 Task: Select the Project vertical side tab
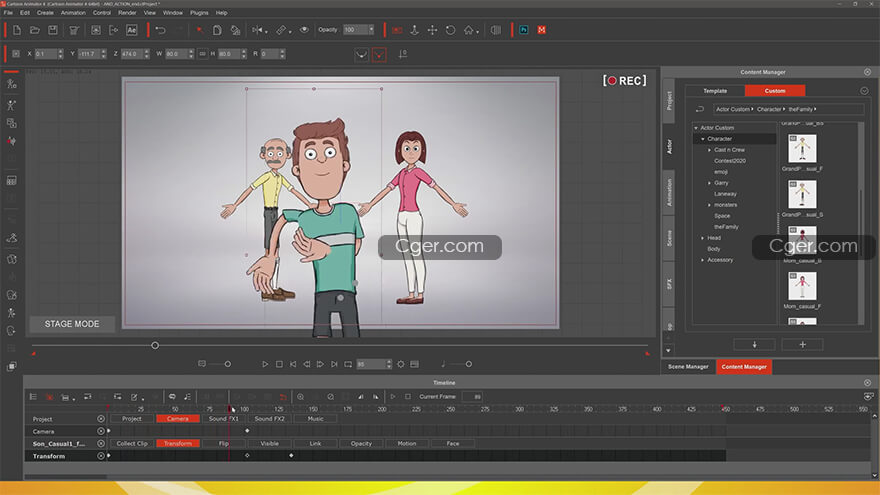(x=669, y=101)
